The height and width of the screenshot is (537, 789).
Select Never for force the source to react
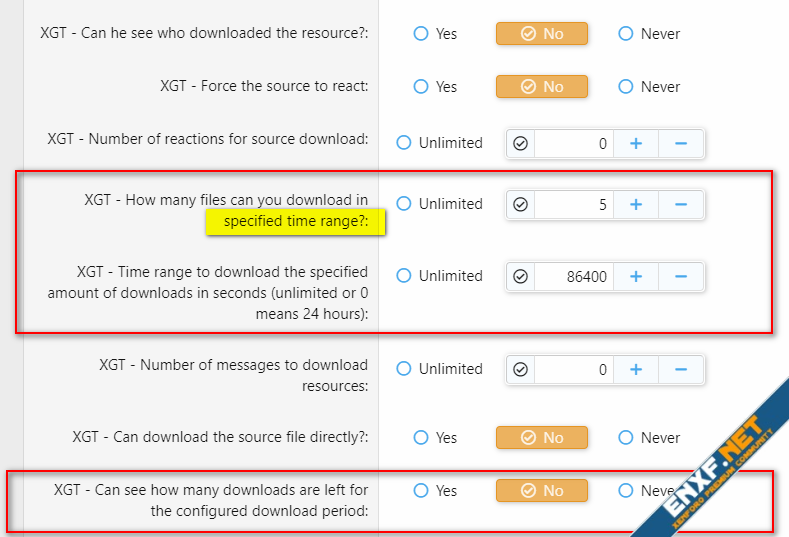pyautogui.click(x=626, y=87)
